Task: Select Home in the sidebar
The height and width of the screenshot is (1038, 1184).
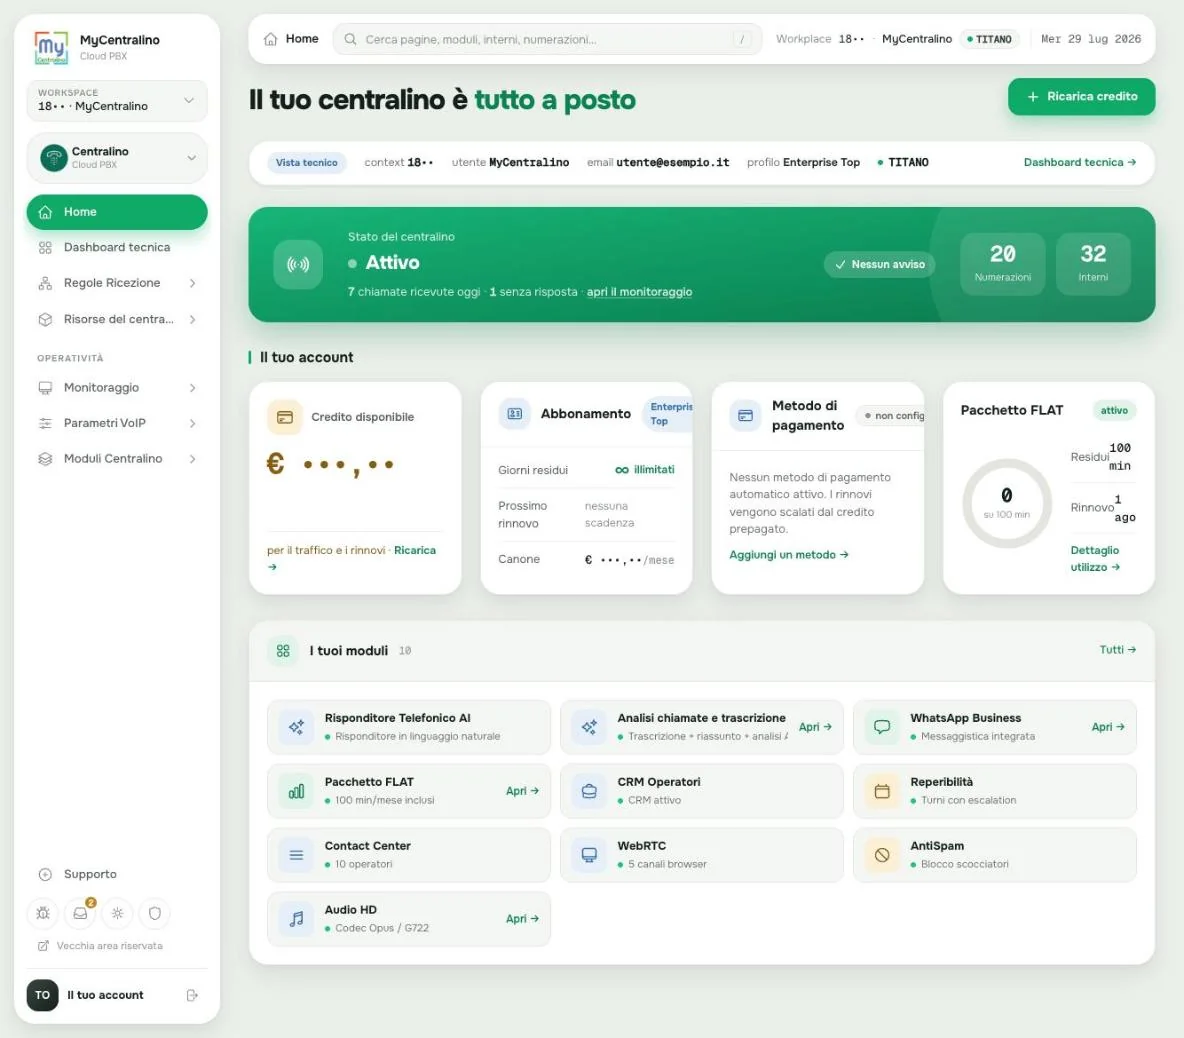Action: [x=117, y=212]
